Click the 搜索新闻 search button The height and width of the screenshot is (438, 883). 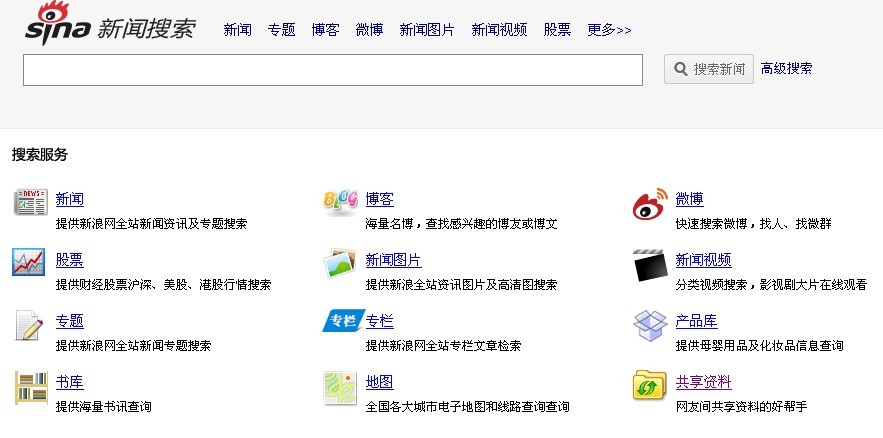click(708, 69)
